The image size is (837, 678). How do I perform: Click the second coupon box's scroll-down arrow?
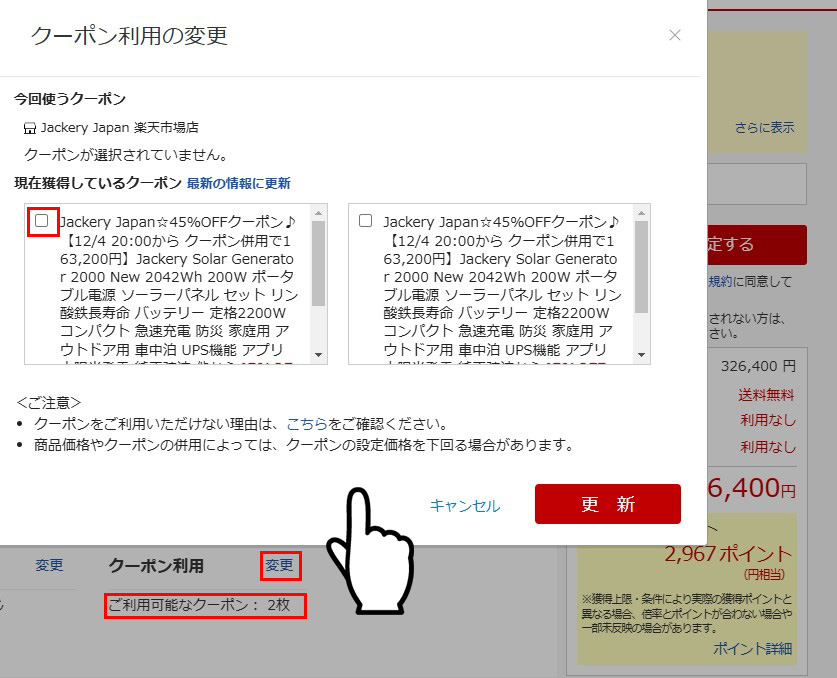[642, 355]
